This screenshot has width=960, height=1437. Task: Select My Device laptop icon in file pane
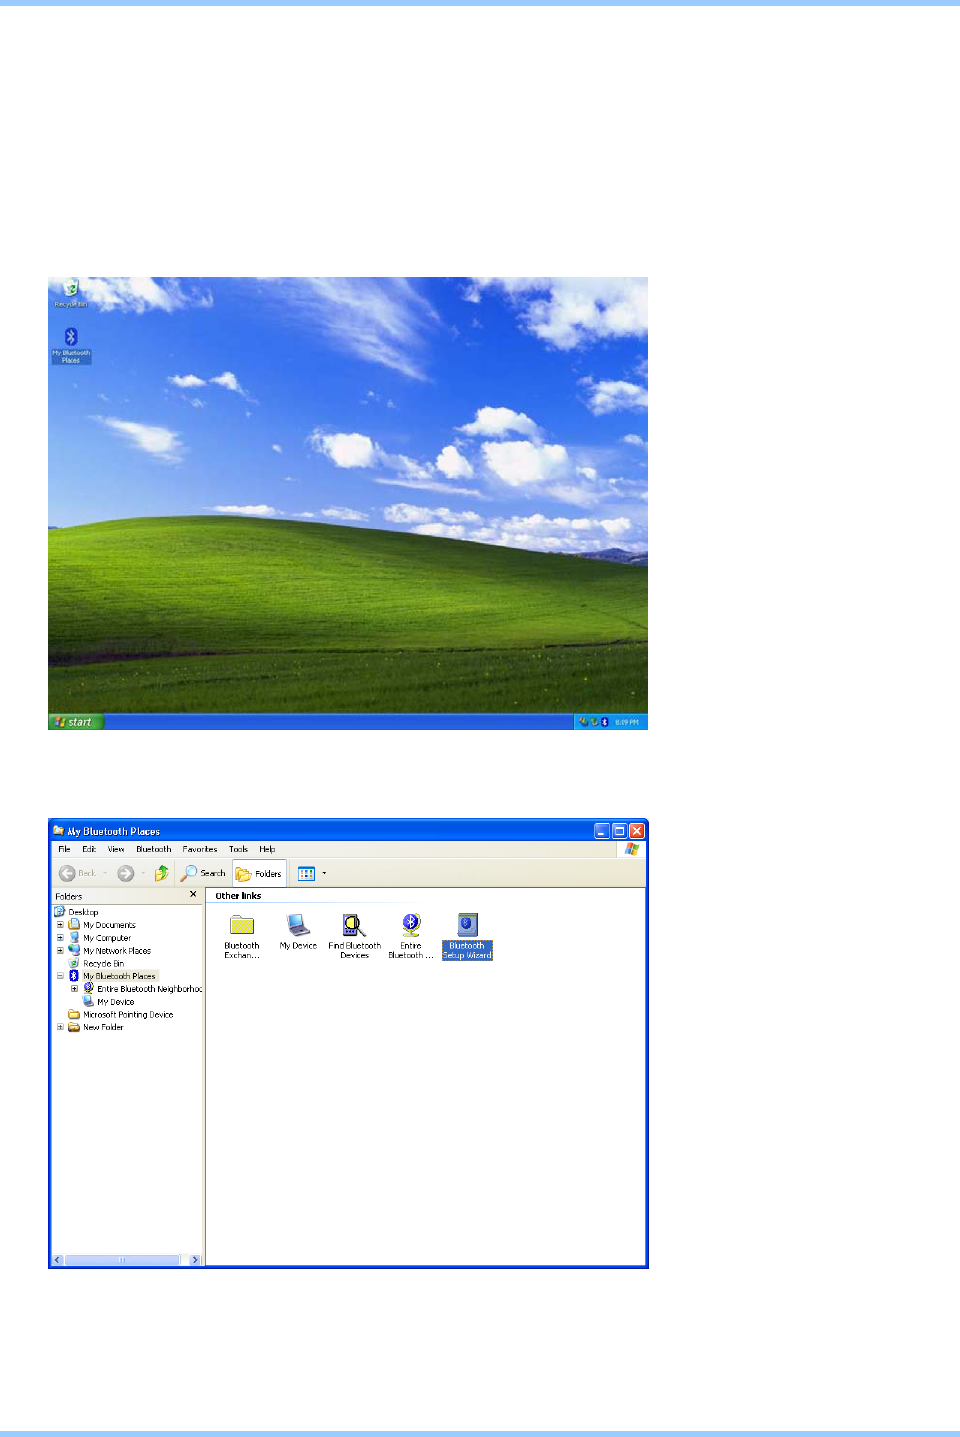tap(298, 932)
